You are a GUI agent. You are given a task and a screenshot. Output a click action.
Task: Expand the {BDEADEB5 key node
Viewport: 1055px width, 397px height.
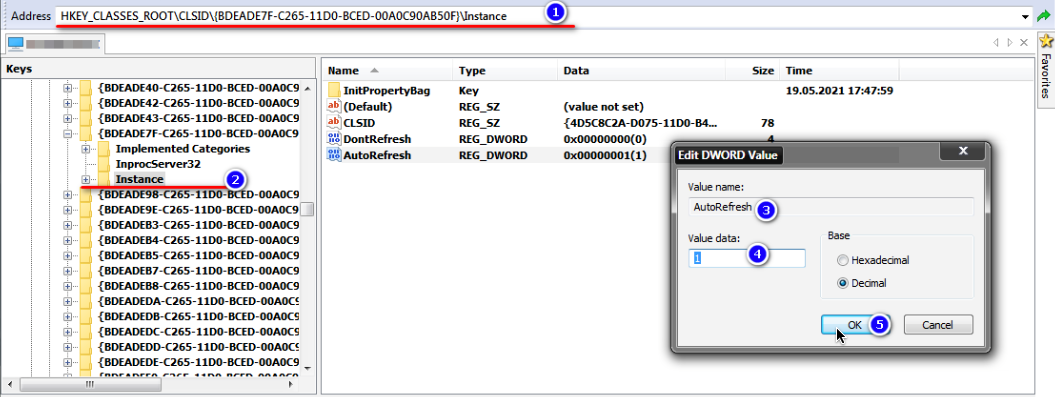click(67, 255)
